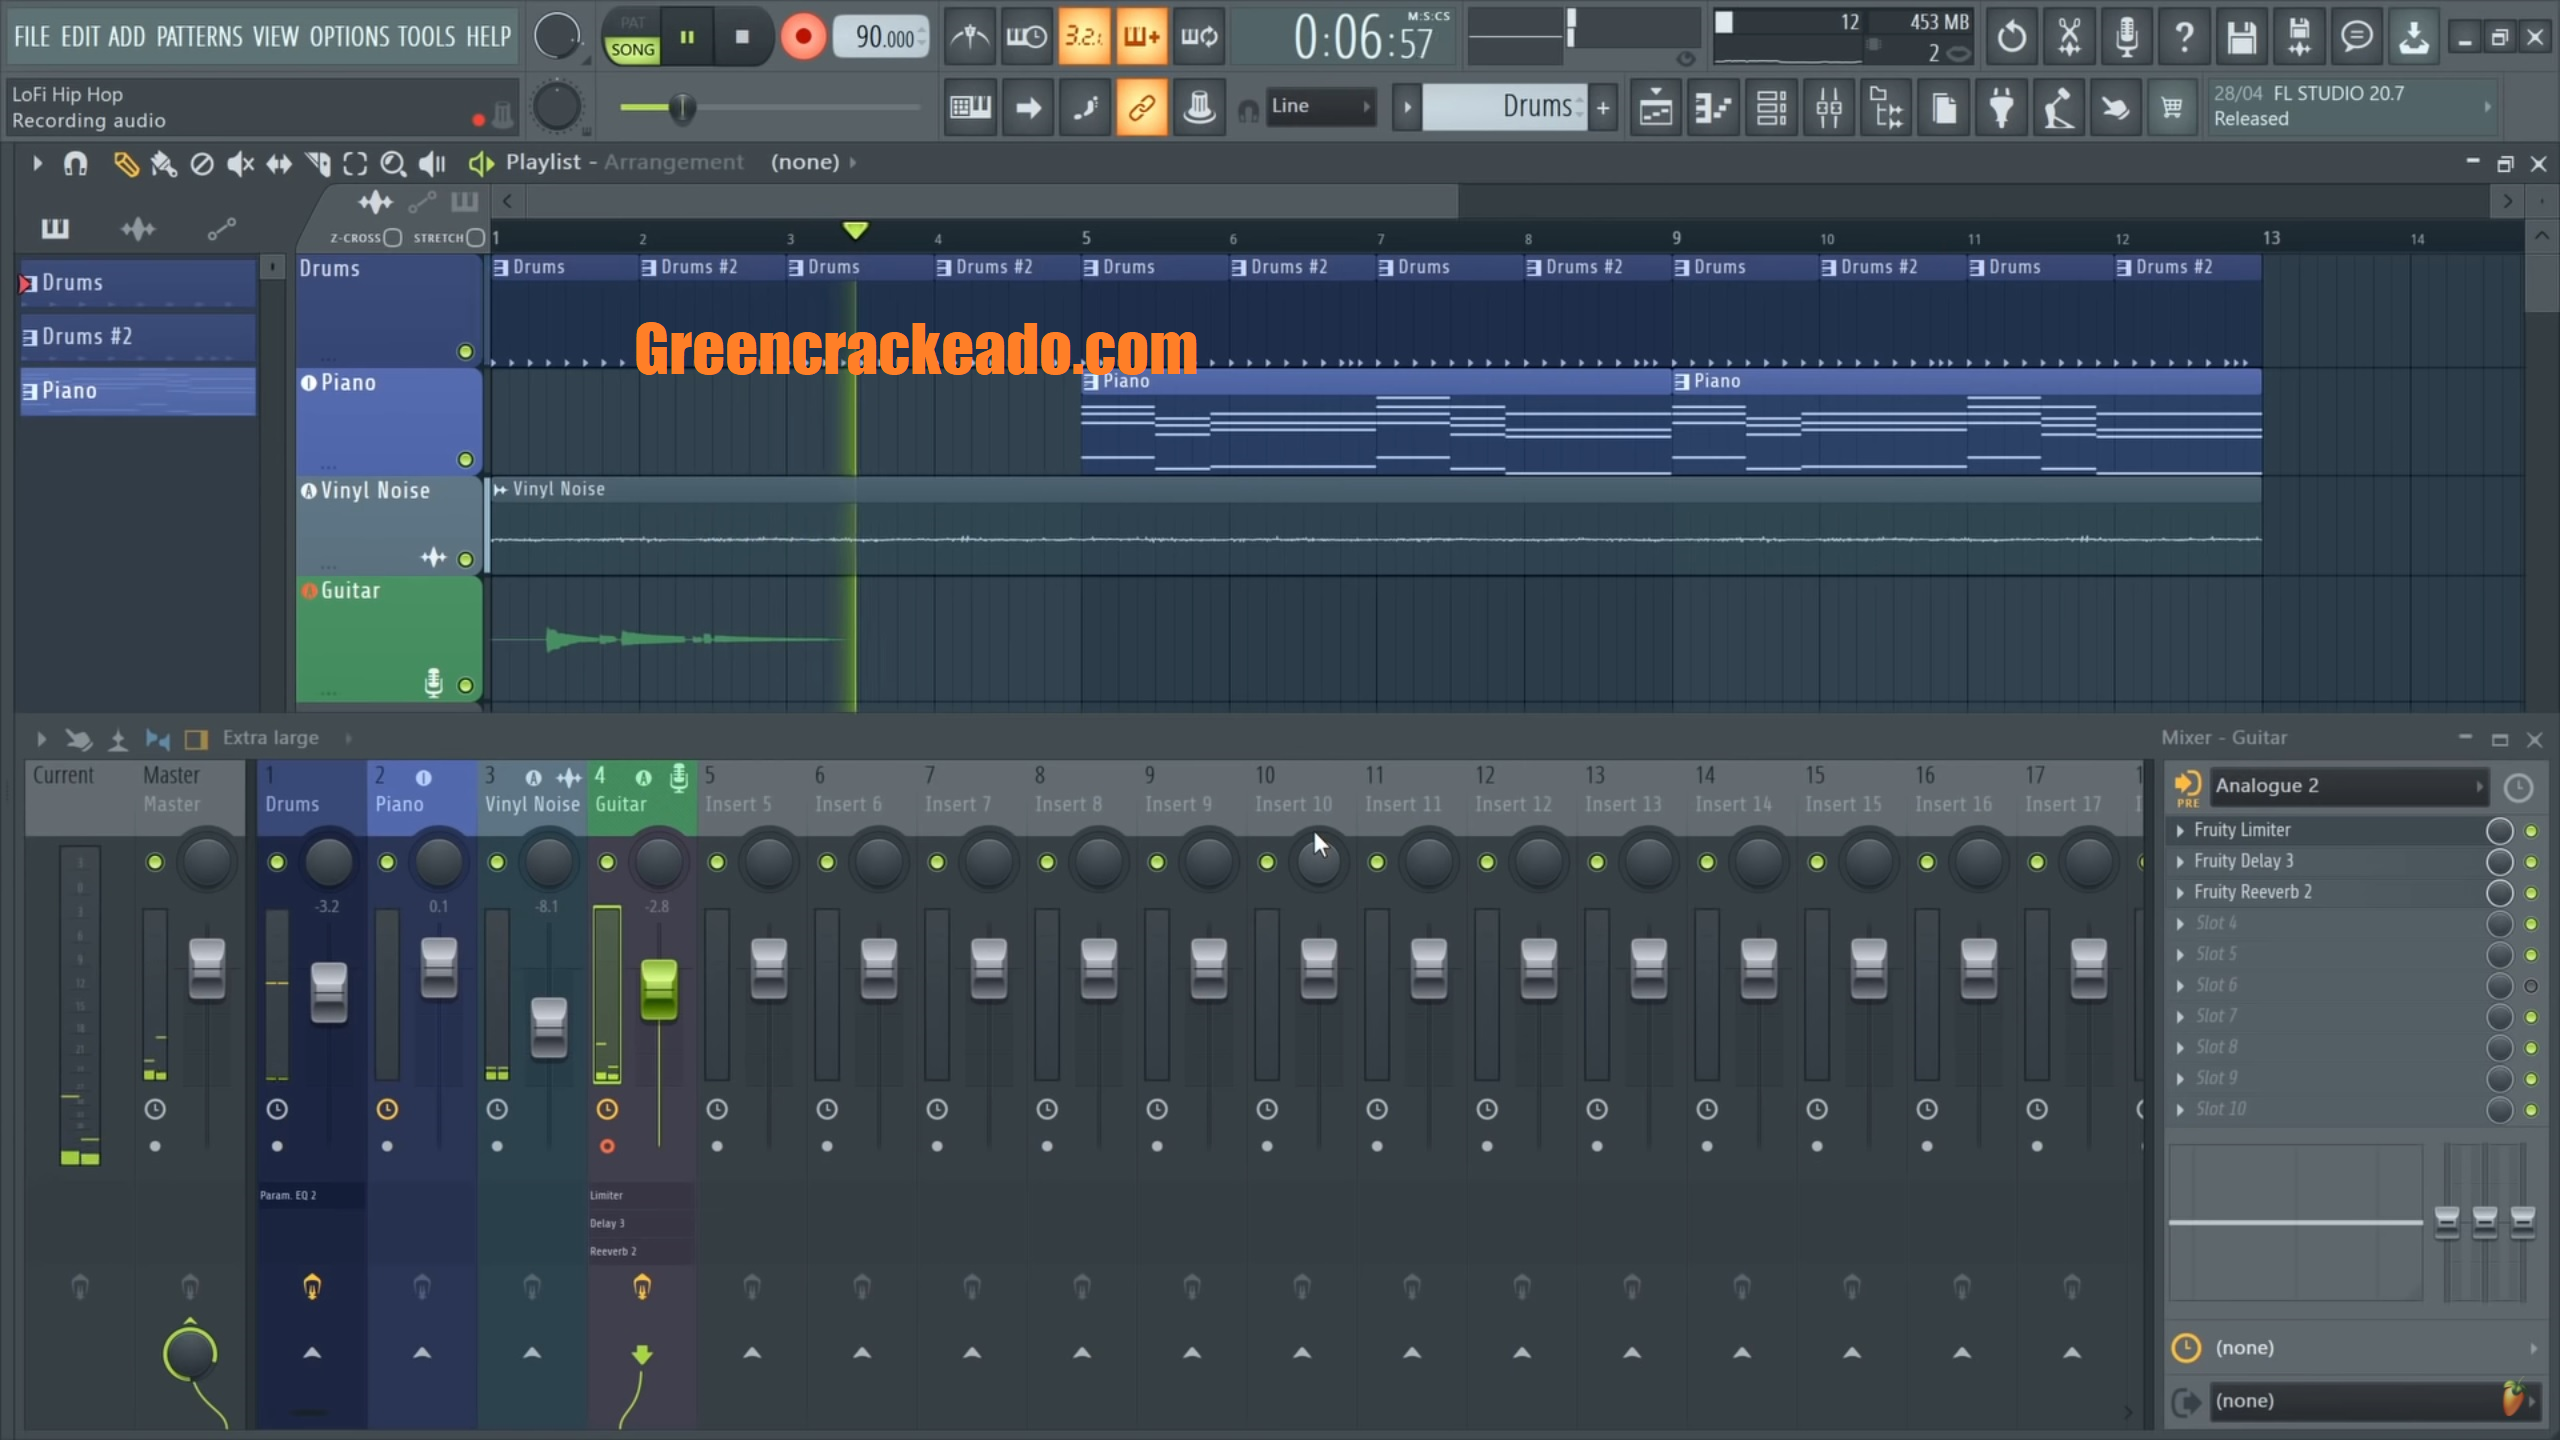This screenshot has height=1440, width=2560.
Task: Mute the Piano playlist track with its green dot
Action: pyautogui.click(x=465, y=460)
